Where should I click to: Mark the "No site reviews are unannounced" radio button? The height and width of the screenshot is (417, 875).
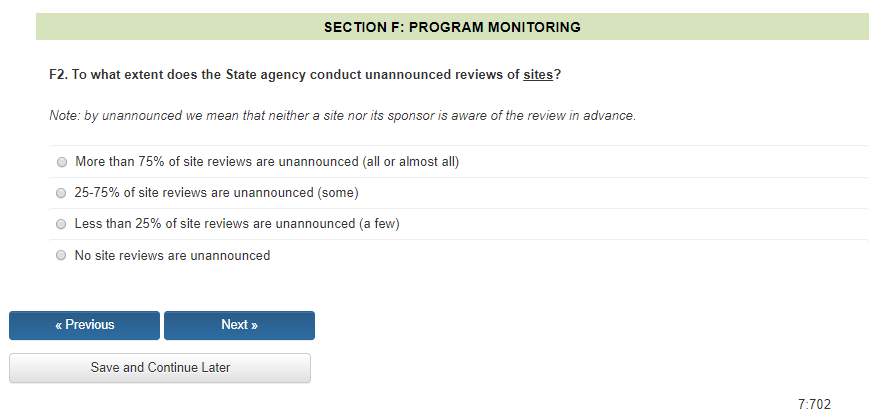63,256
